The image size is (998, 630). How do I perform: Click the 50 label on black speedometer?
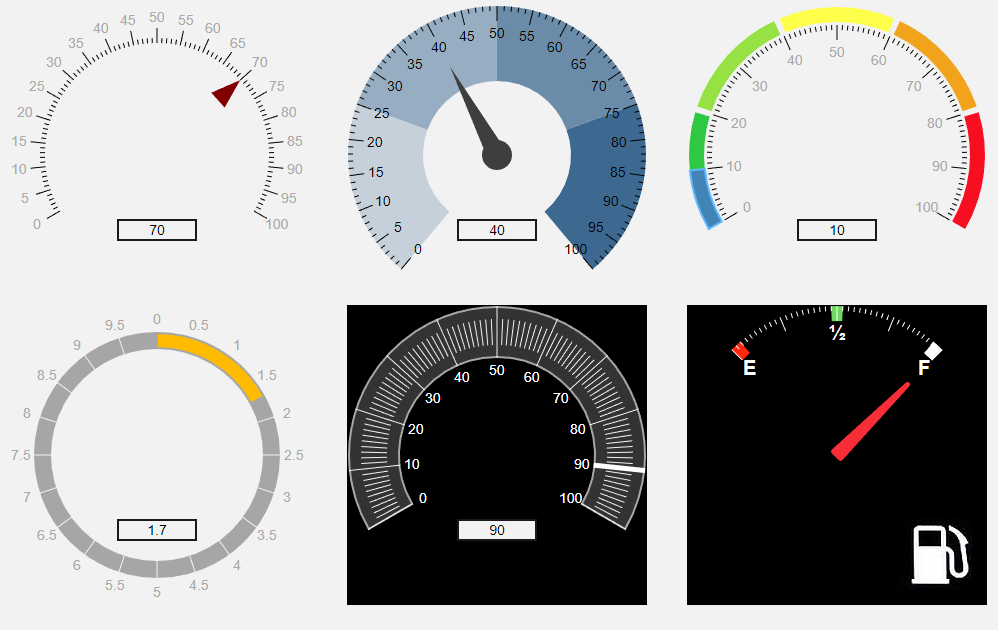497,371
